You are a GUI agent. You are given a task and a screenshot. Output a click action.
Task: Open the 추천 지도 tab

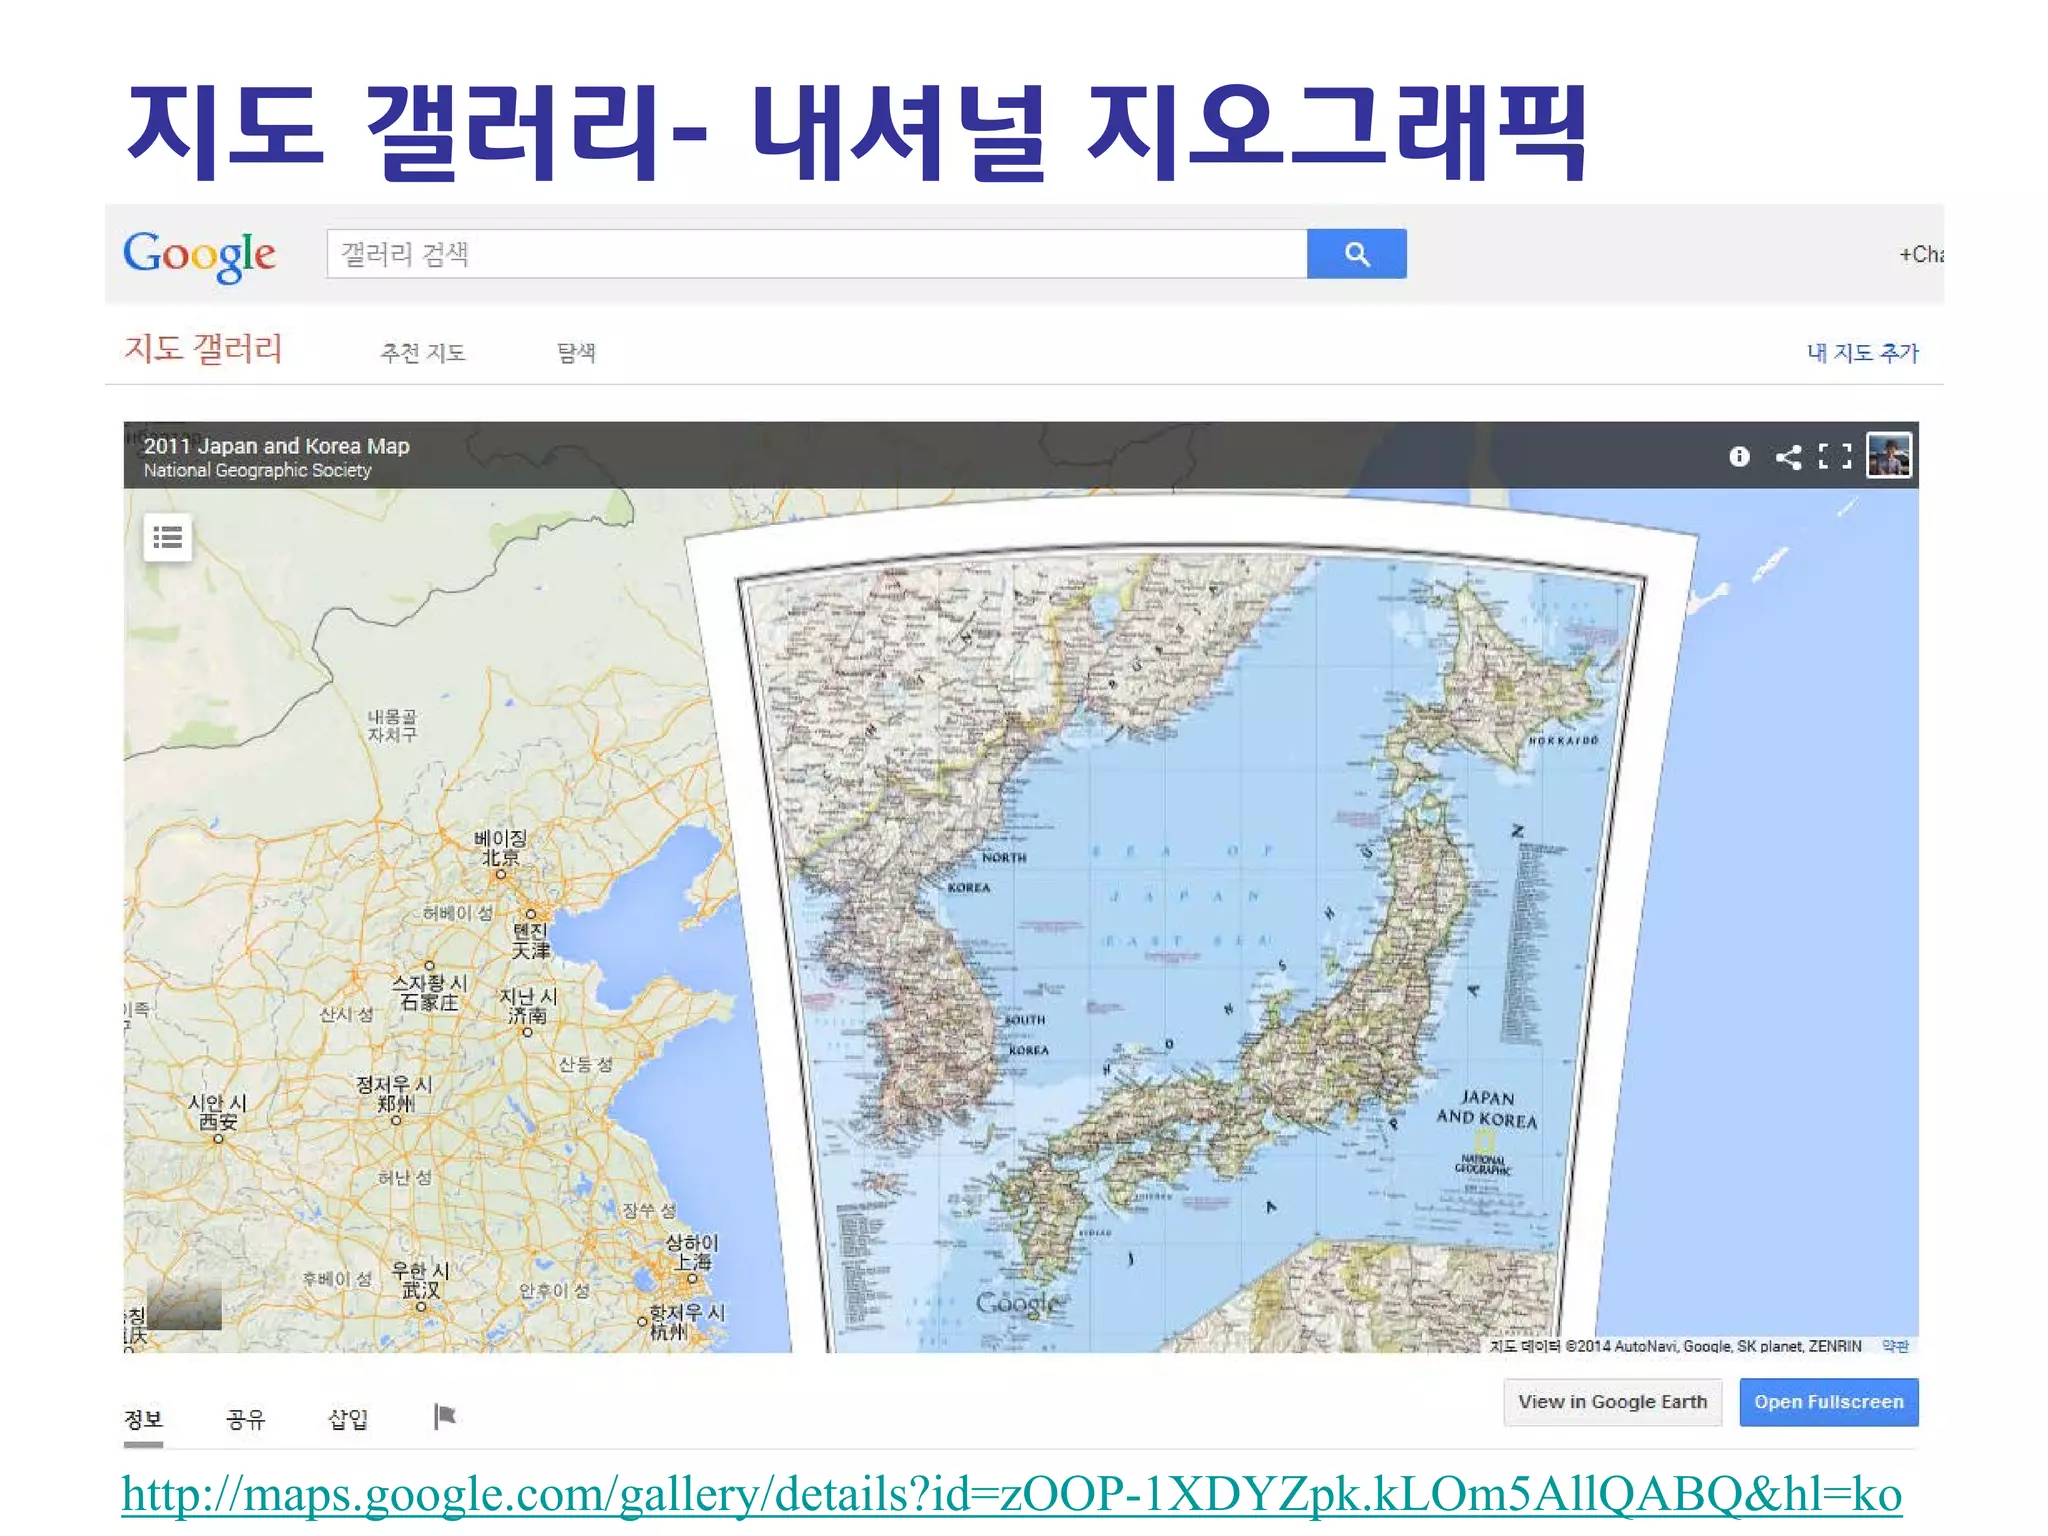click(x=423, y=353)
